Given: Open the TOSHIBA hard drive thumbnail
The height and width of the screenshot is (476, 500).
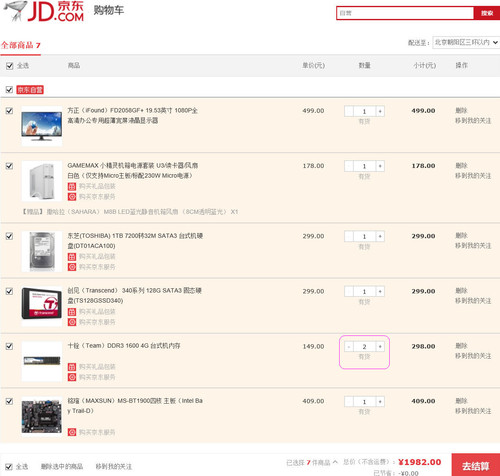Looking at the screenshot, I should [42, 251].
